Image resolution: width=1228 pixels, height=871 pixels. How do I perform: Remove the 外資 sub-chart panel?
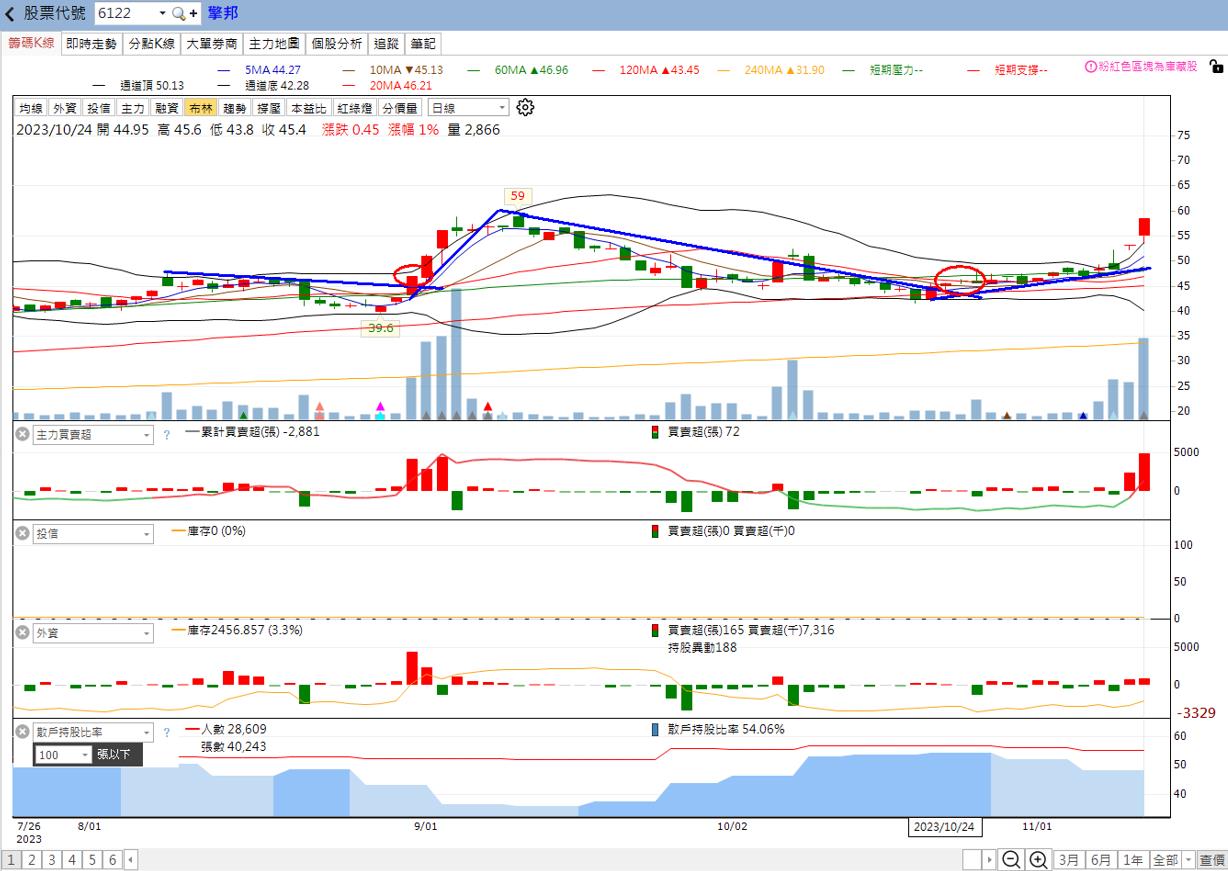(22, 633)
